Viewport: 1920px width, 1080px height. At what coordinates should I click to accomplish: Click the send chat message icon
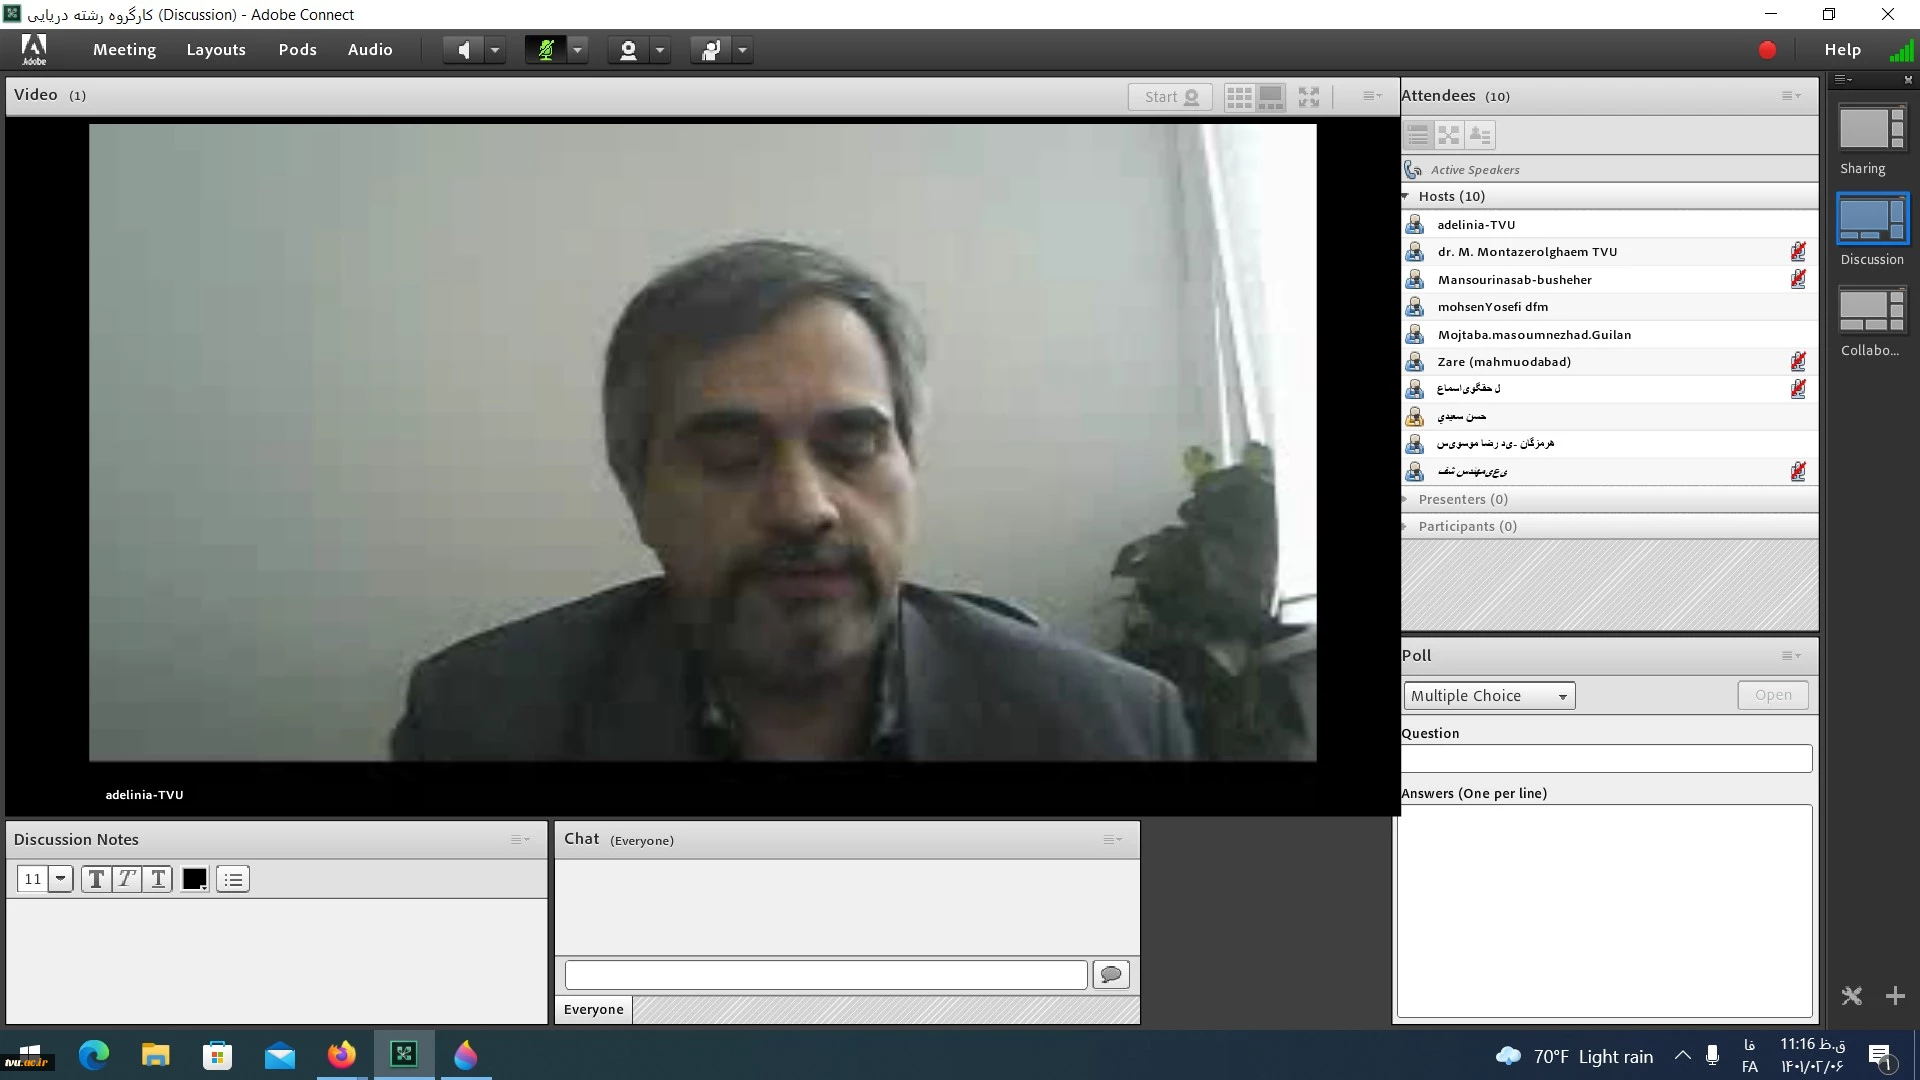pos(1111,974)
